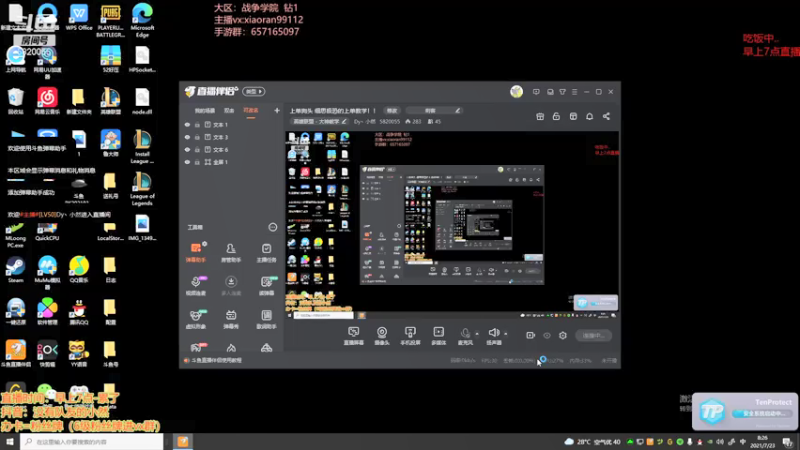The height and width of the screenshot is (450, 800).
Task: Expand the speaker options arrow
Action: click(506, 334)
